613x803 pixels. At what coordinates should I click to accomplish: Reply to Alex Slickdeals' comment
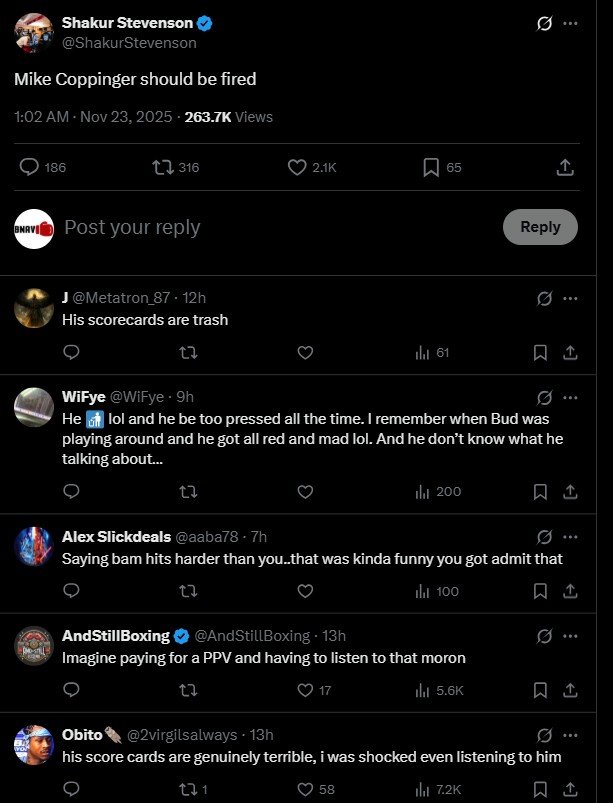pos(71,591)
